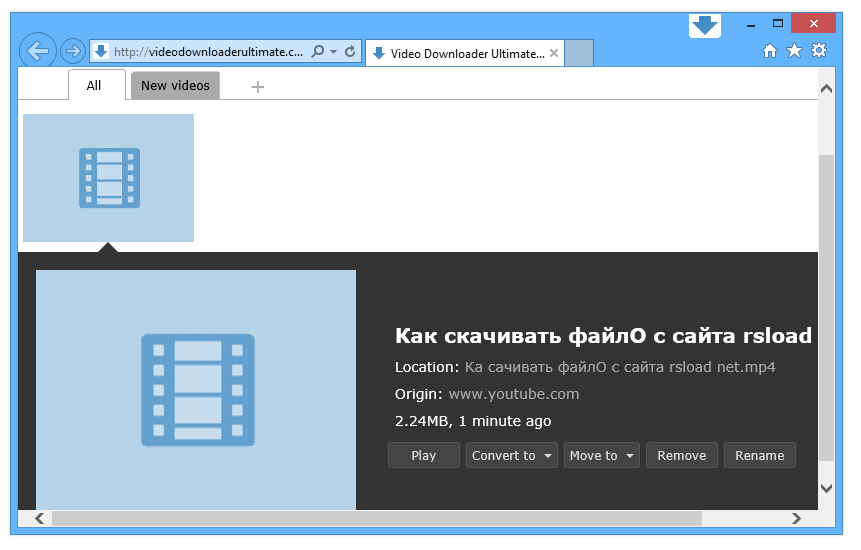Image resolution: width=861 pixels, height=550 pixels.
Task: Click the vertical scrollbar thumb
Action: point(826,307)
